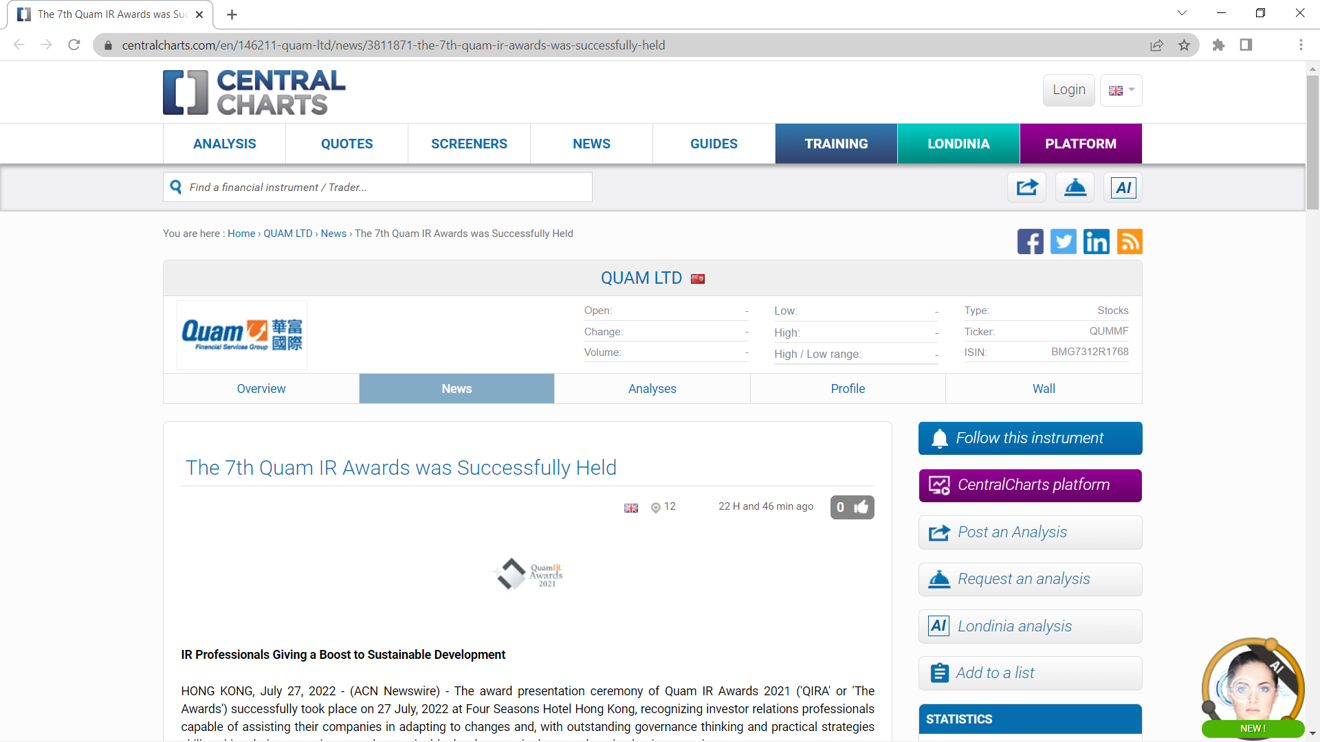Screen dimensions: 1320x742
Task: Click the Quam company logo
Action: click(x=242, y=335)
